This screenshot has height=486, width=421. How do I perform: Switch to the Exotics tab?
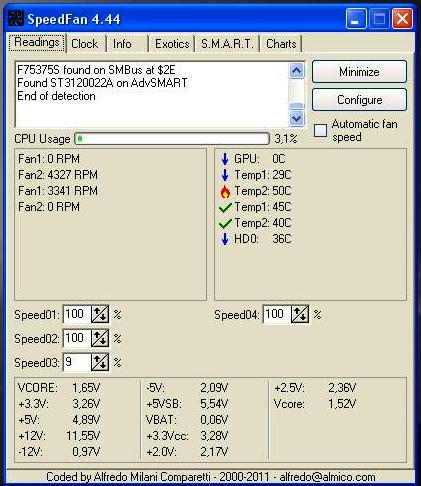pyautogui.click(x=172, y=44)
